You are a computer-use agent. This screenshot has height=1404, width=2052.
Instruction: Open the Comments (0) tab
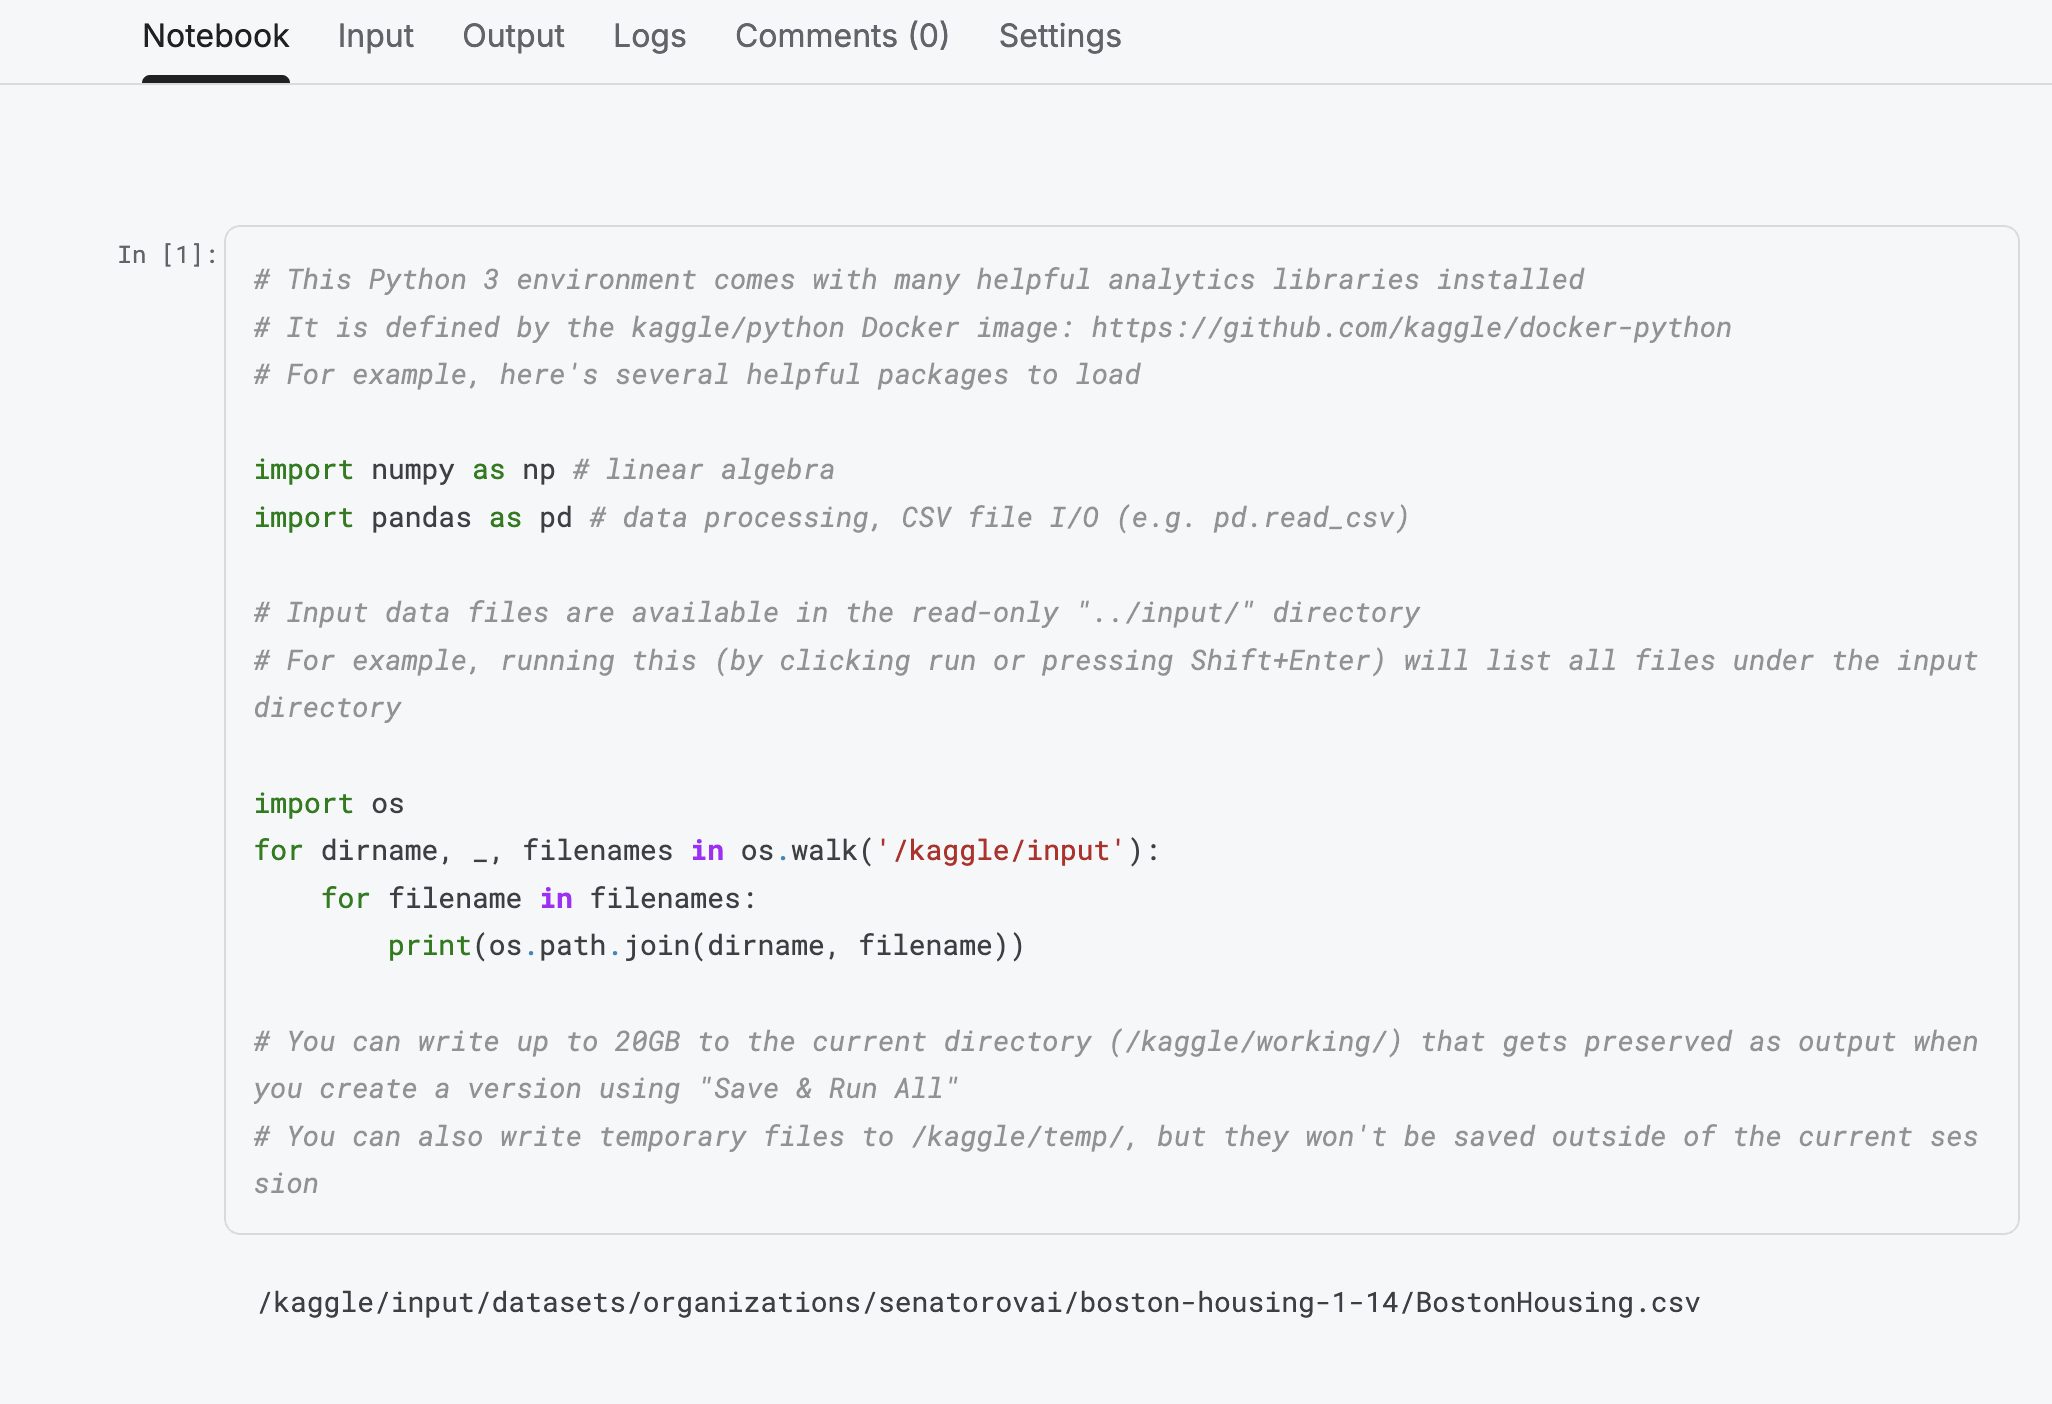coord(842,36)
